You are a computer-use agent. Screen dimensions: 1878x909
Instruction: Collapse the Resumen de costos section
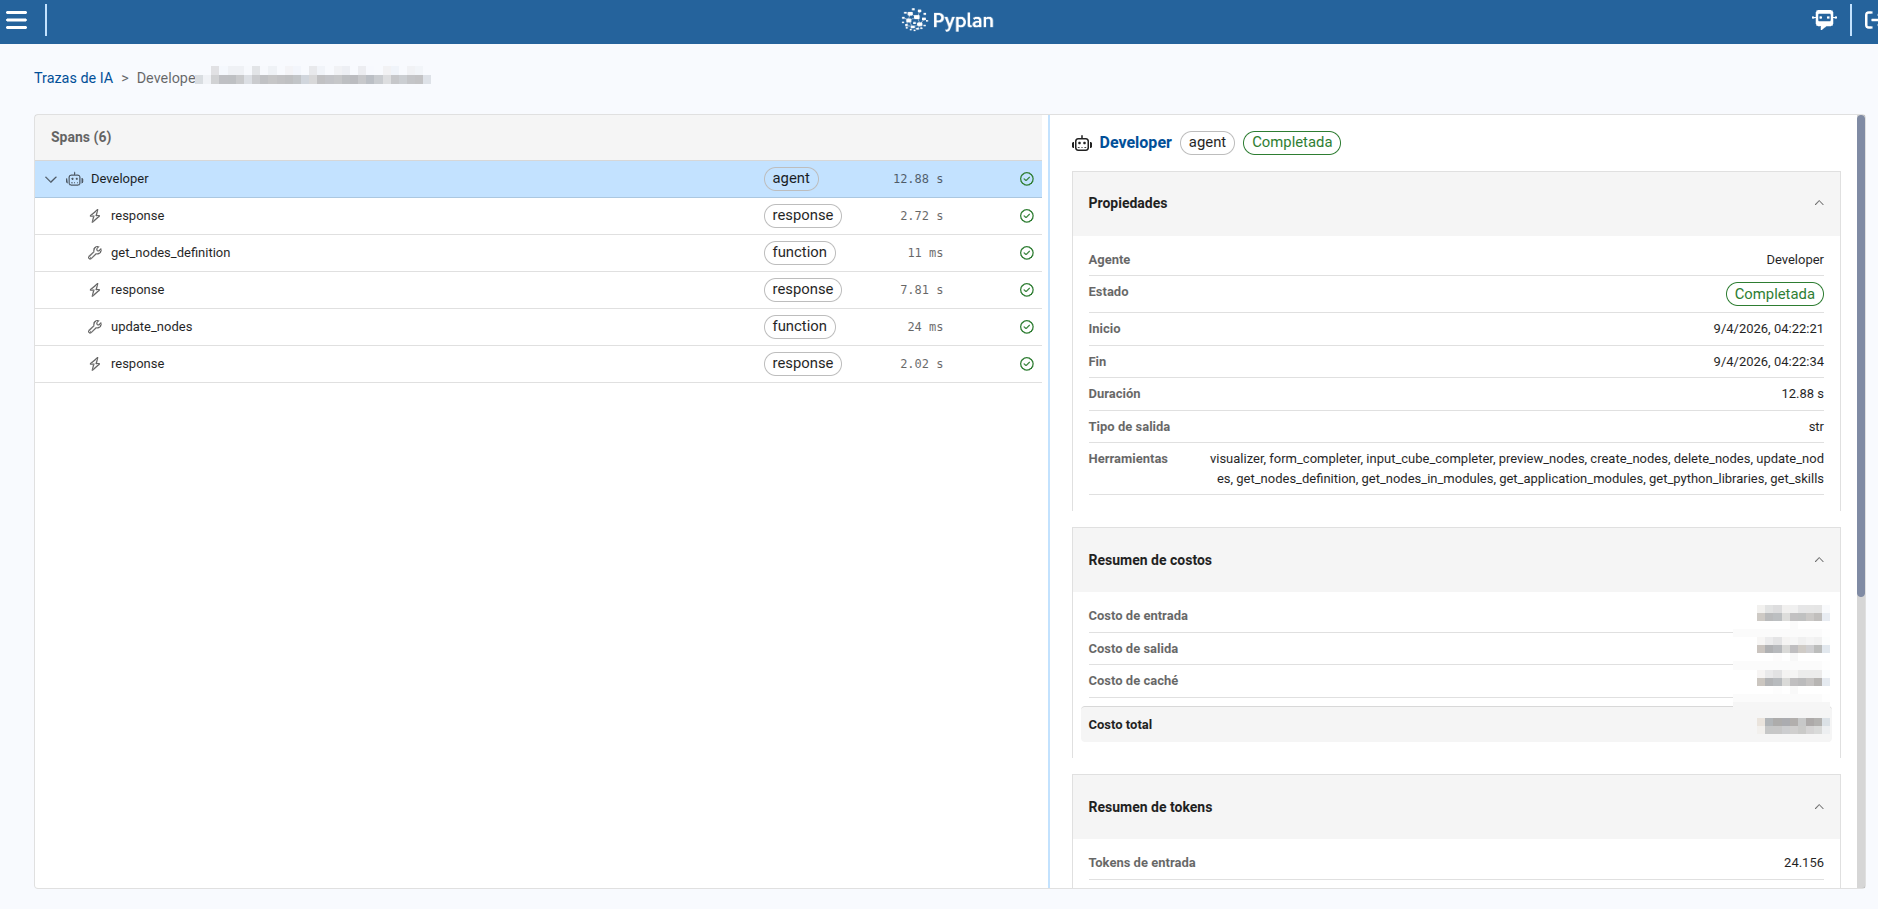(1818, 560)
